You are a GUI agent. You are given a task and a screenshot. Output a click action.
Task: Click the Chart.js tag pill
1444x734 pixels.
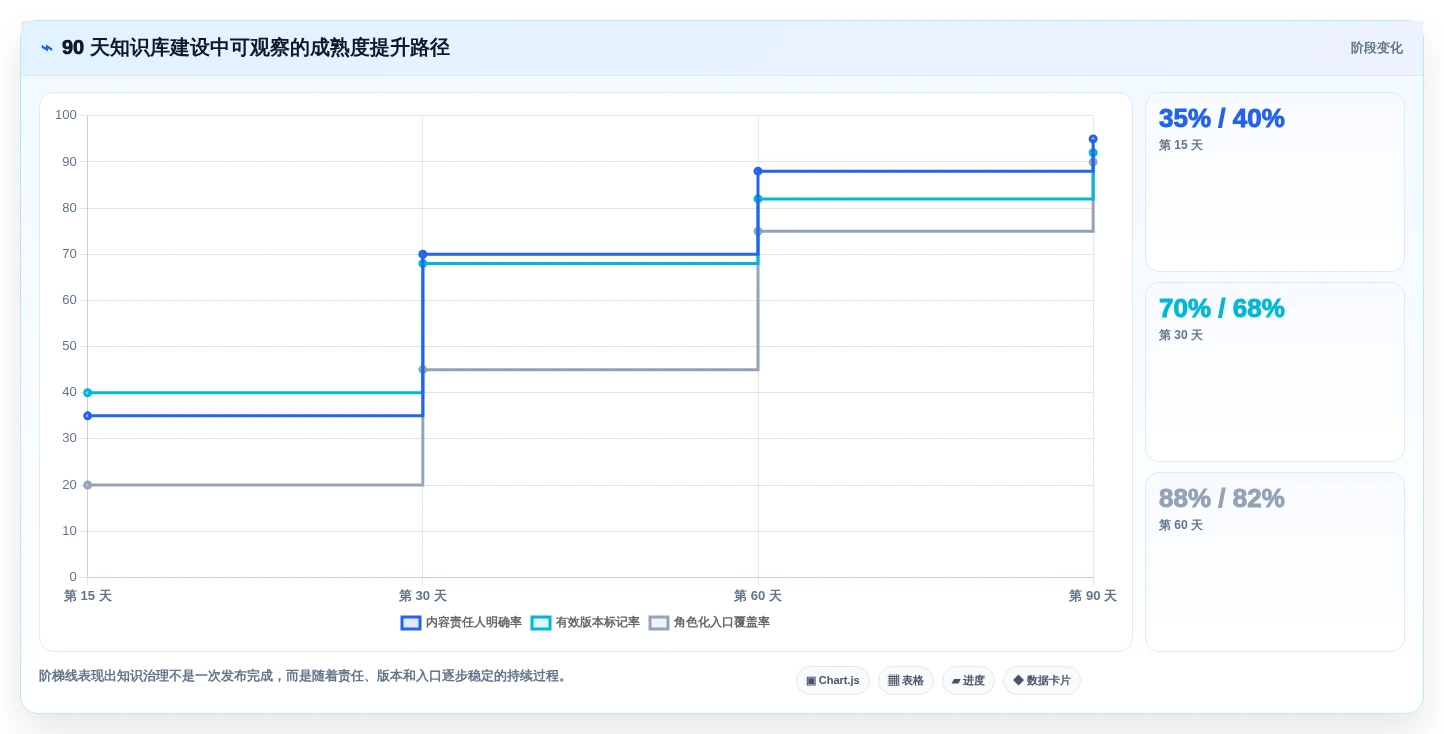pos(833,680)
